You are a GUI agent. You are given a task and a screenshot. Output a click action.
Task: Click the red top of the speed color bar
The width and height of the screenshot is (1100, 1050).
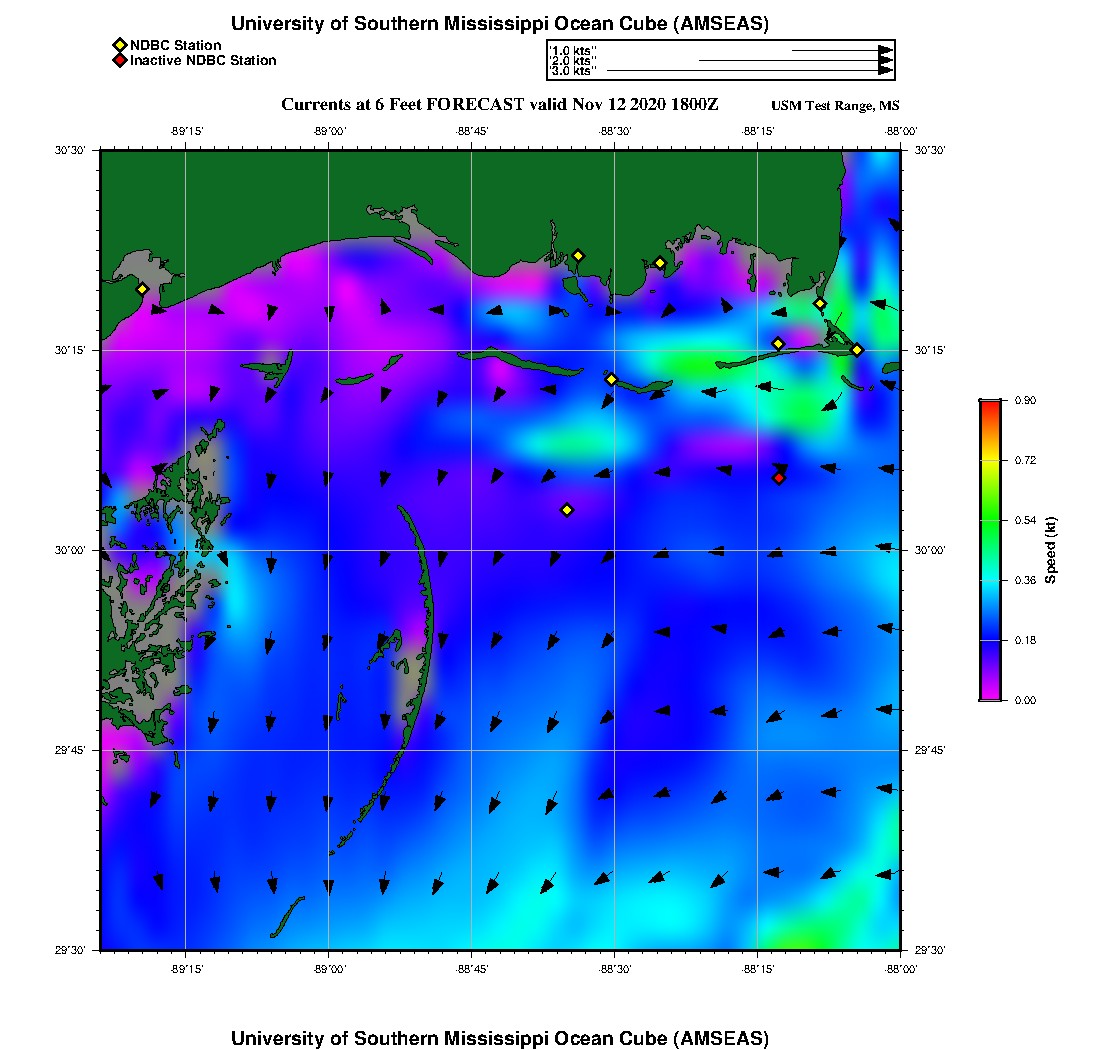point(989,405)
